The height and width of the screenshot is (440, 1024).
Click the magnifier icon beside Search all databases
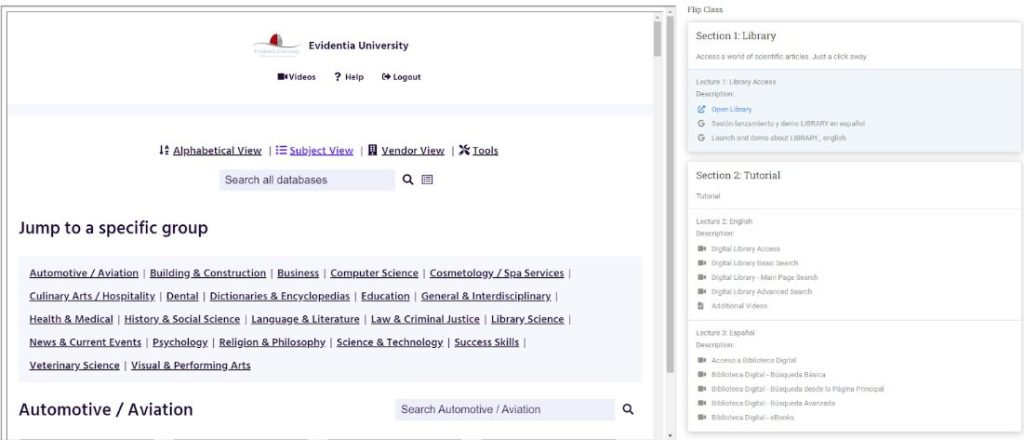coord(408,180)
